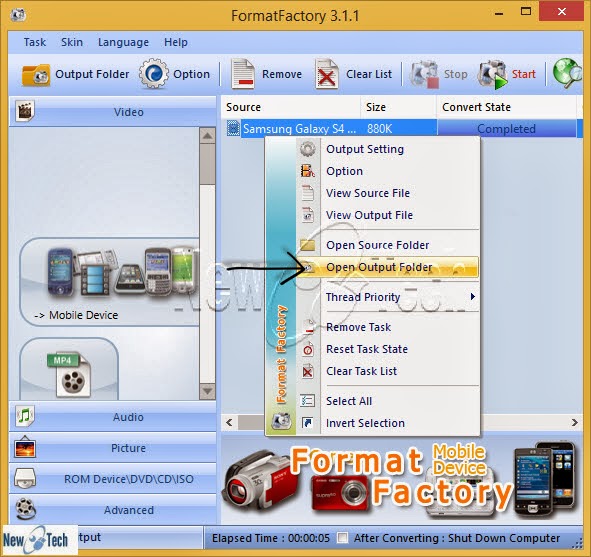Viewport: 591px width, 557px height.
Task: Click the 880K size cell
Action: pos(379,129)
